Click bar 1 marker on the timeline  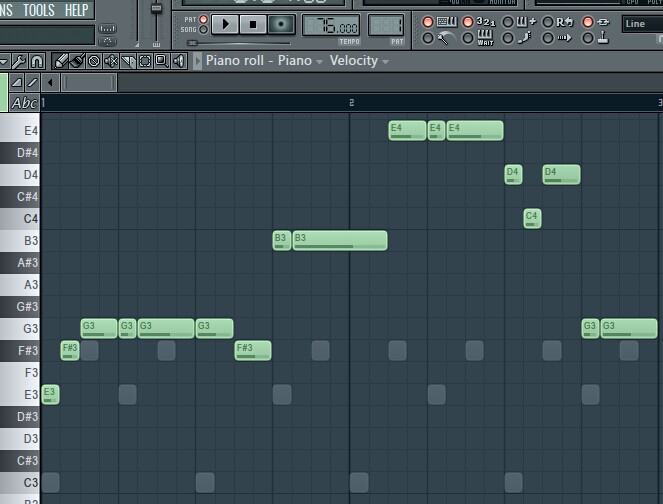[x=44, y=103]
